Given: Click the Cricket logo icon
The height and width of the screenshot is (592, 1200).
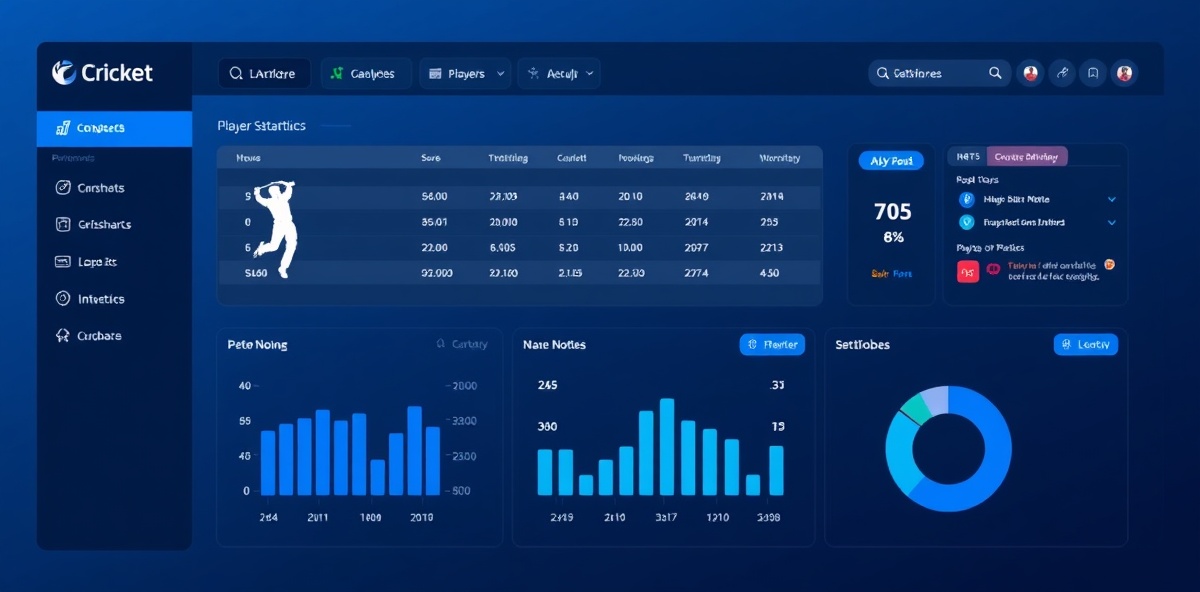Looking at the screenshot, I should tap(64, 72).
